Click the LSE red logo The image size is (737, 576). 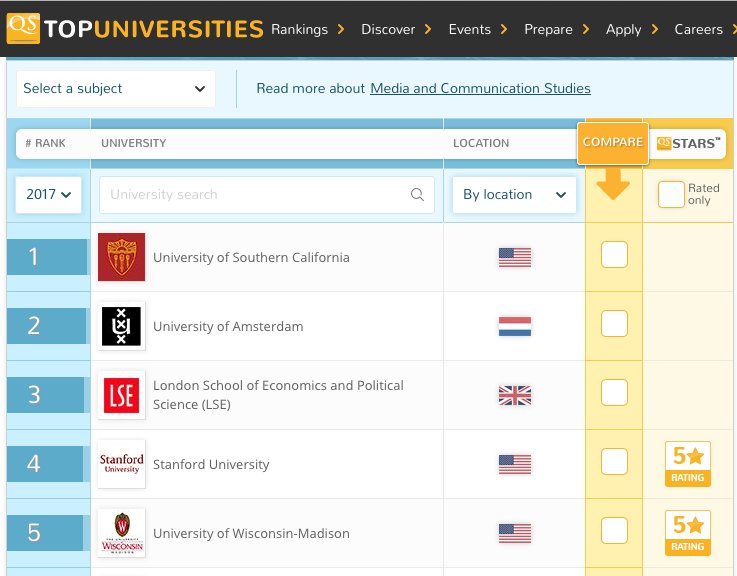(121, 395)
